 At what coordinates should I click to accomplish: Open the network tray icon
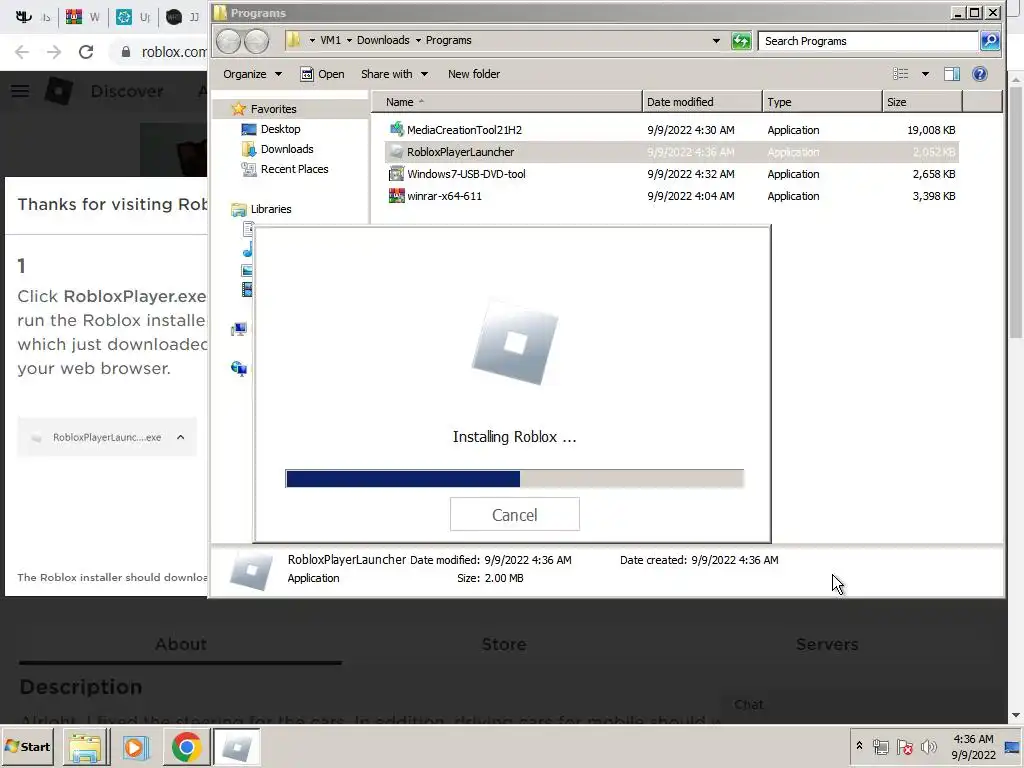coord(881,746)
